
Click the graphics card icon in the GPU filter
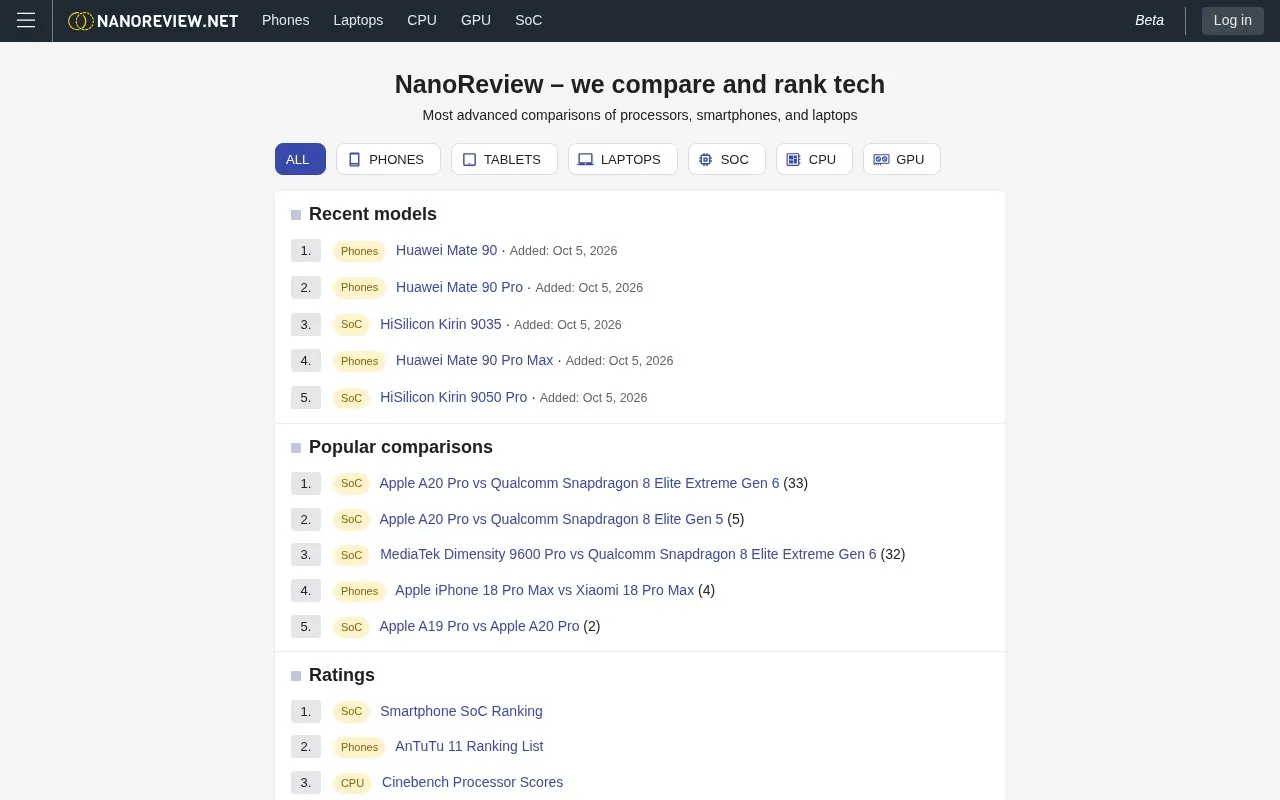pyautogui.click(x=881, y=160)
